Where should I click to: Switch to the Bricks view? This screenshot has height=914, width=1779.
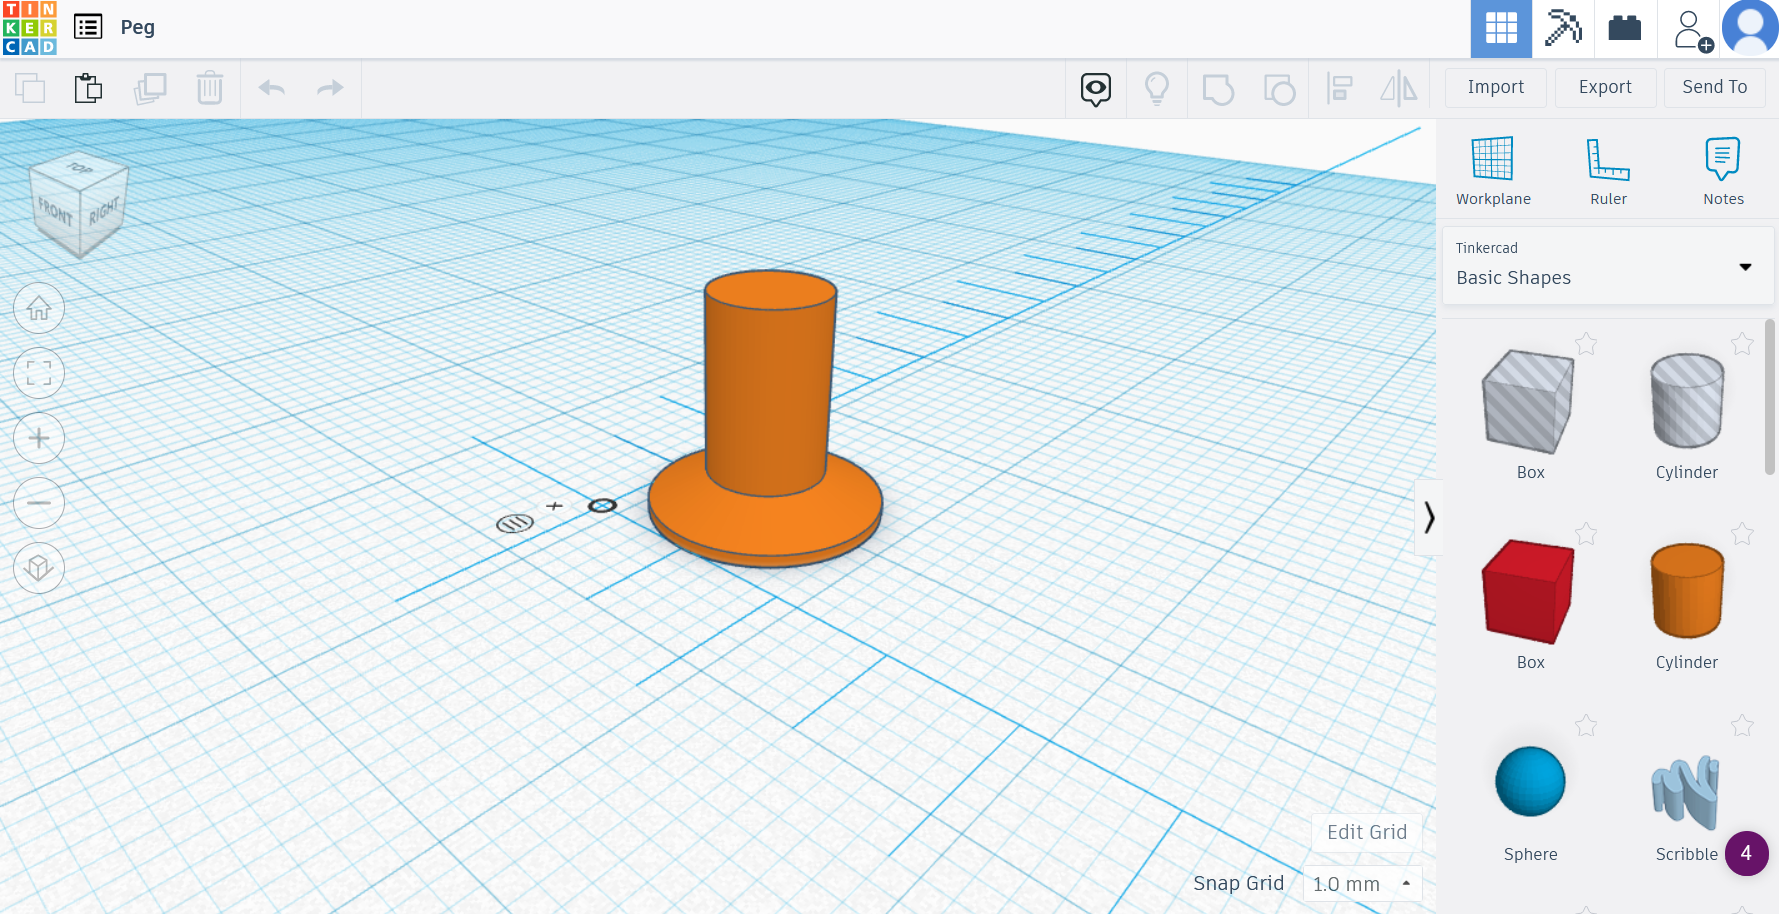pyautogui.click(x=1625, y=28)
